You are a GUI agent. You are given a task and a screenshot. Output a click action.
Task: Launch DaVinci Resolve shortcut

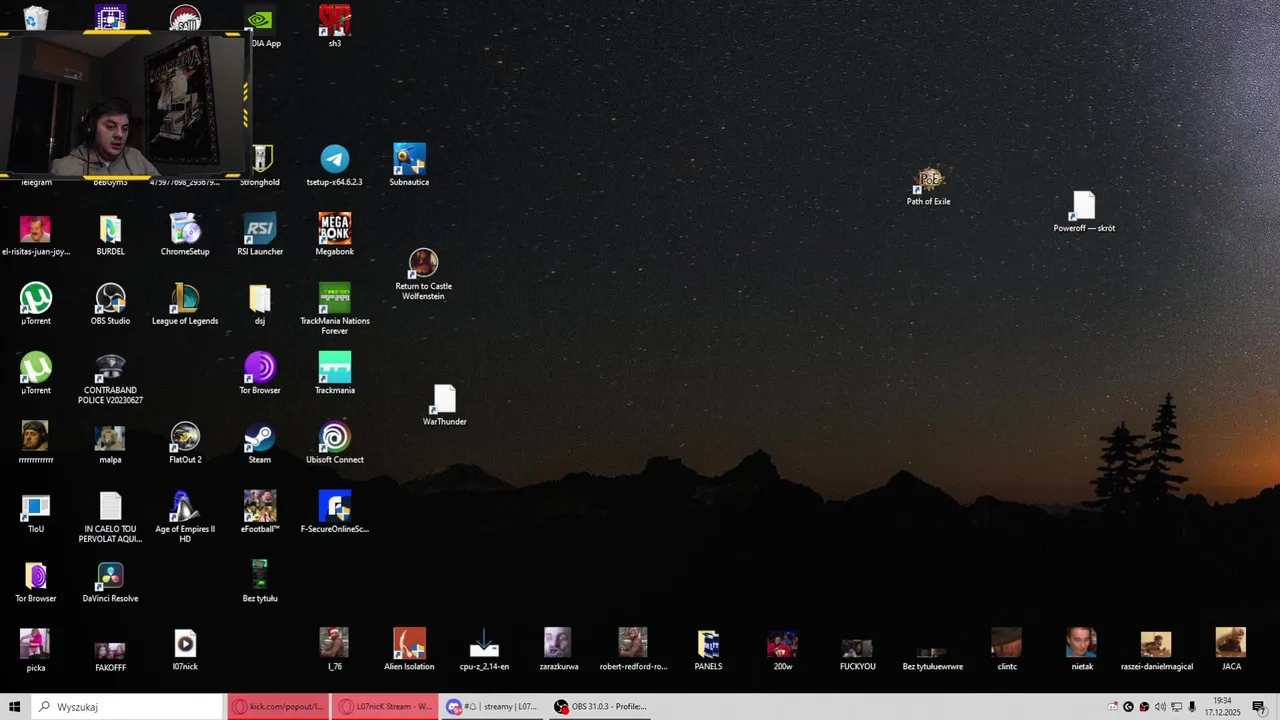click(x=110, y=582)
